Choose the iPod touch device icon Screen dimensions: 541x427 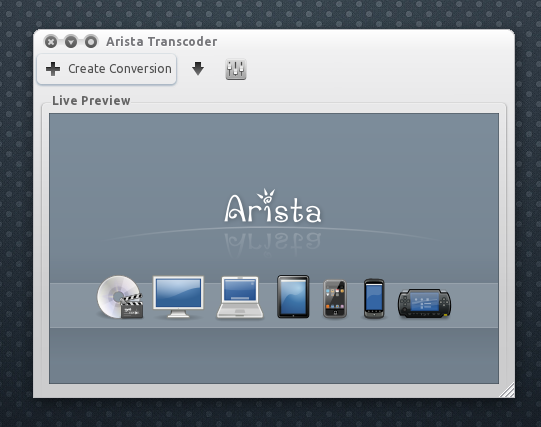pyautogui.click(x=335, y=299)
